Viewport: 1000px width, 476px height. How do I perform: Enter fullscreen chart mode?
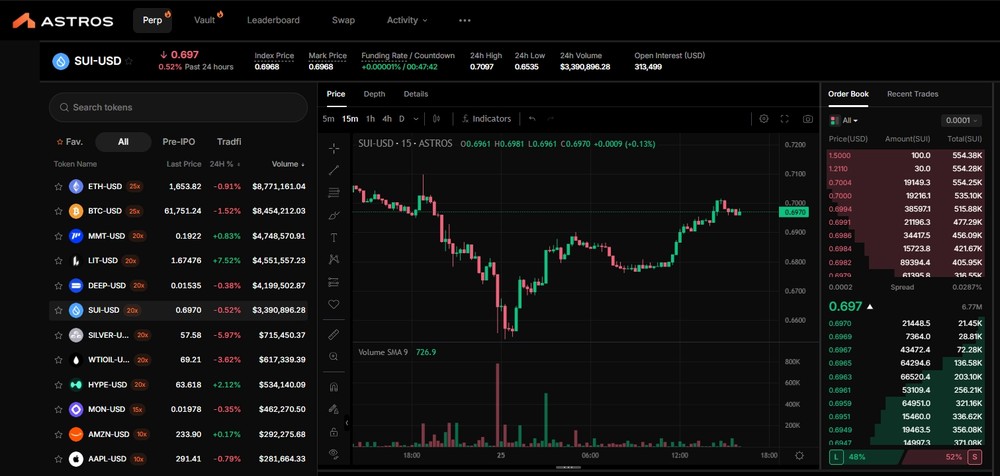[785, 119]
